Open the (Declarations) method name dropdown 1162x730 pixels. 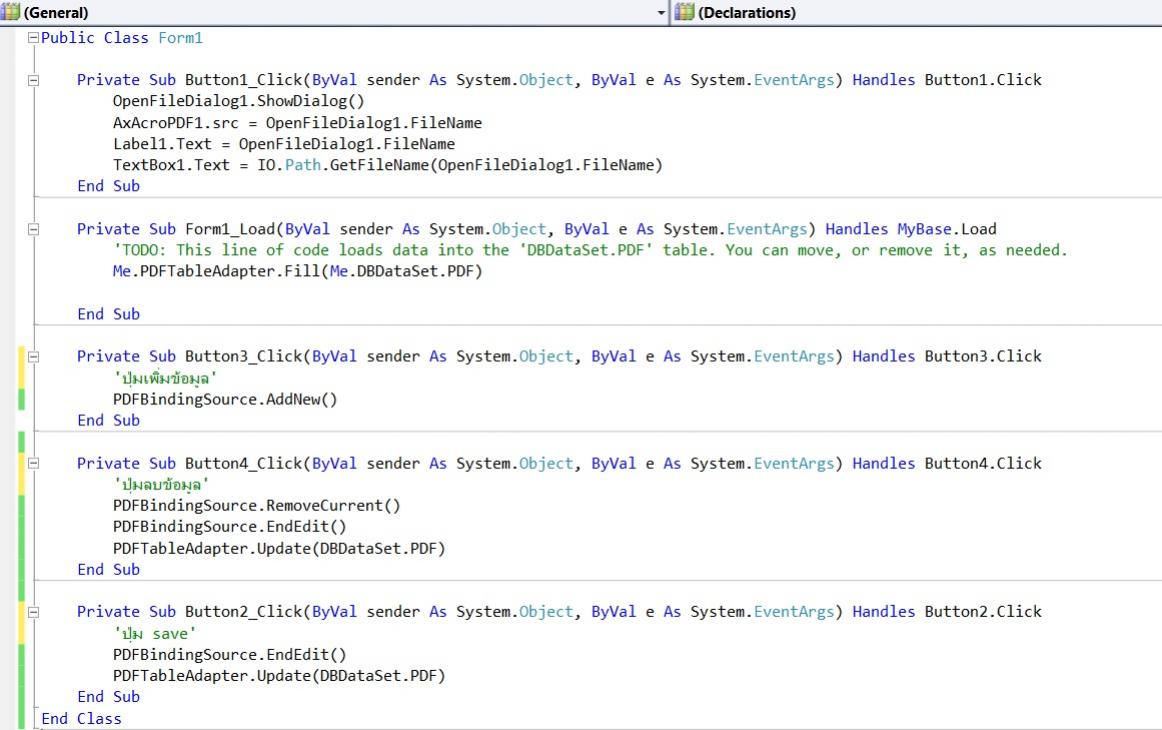(917, 13)
